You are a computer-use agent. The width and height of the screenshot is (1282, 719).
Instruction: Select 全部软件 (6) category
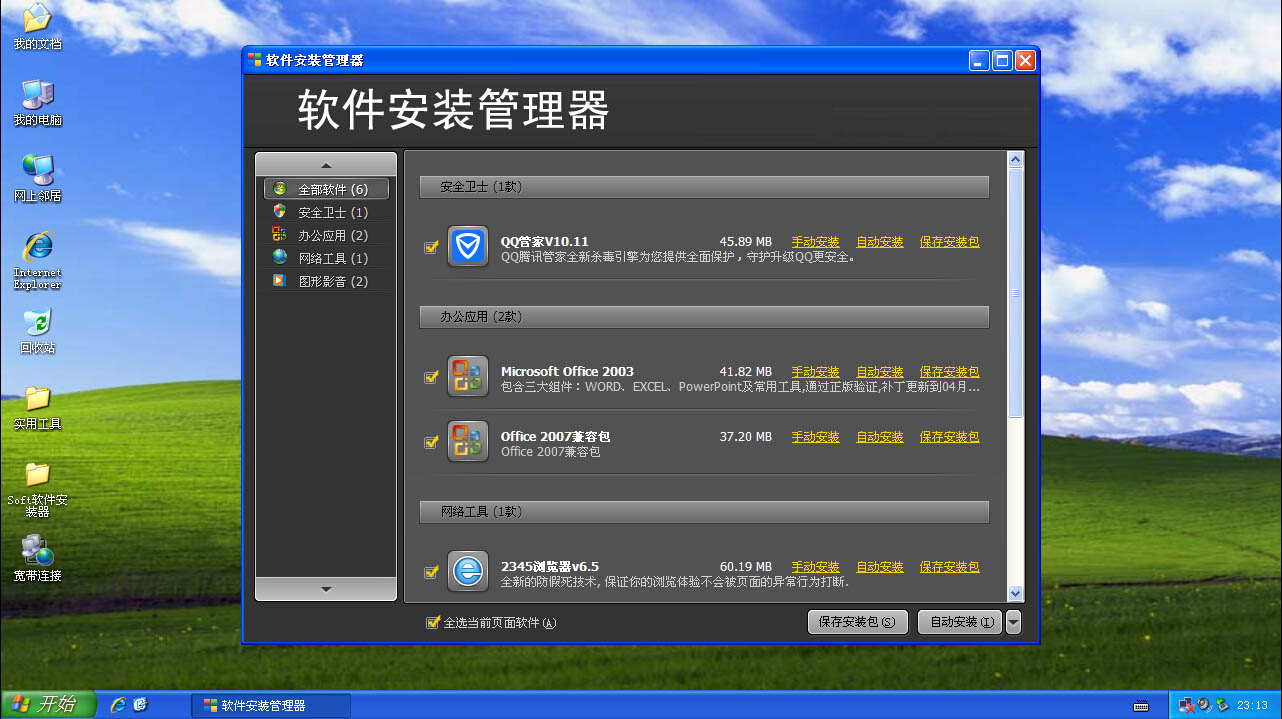(x=326, y=189)
